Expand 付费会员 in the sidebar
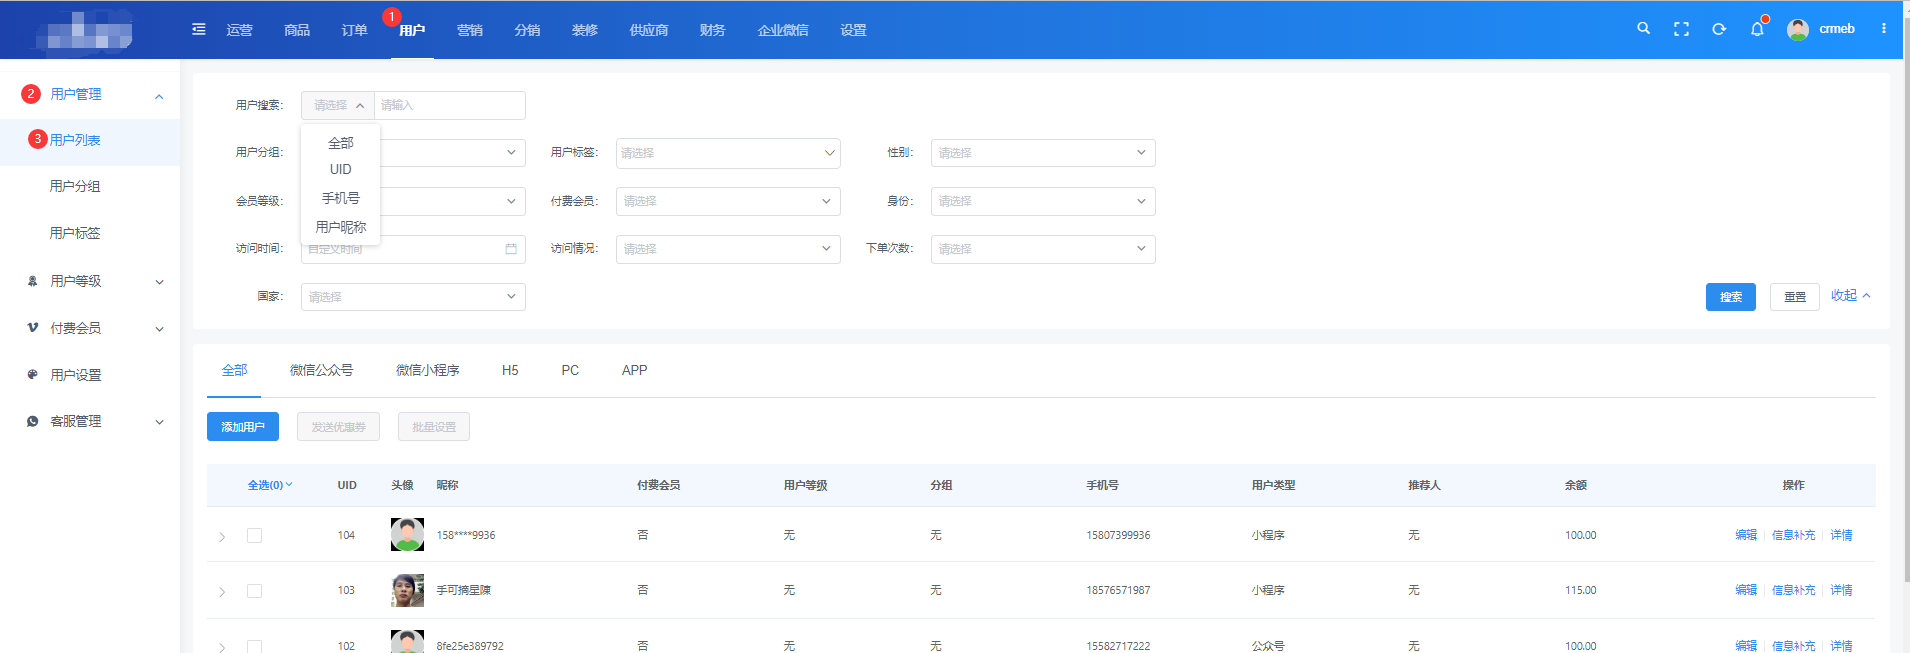The height and width of the screenshot is (653, 1910). (x=90, y=329)
